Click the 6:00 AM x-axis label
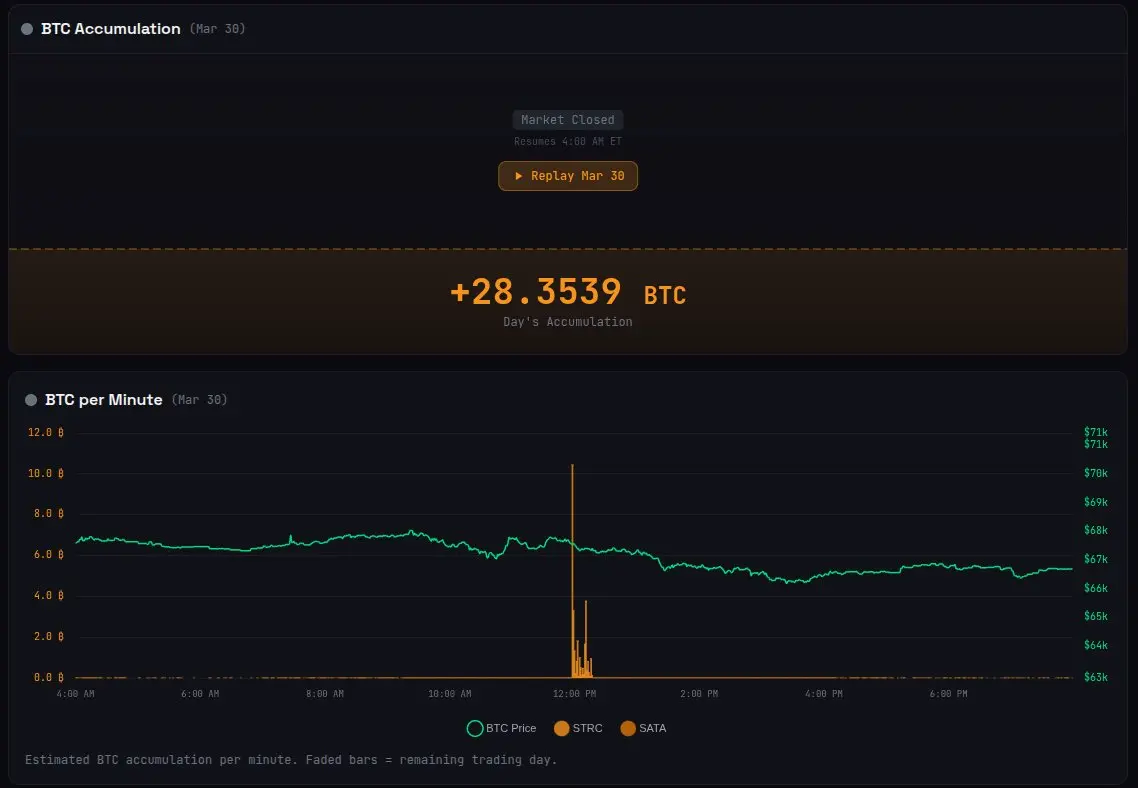The height and width of the screenshot is (788, 1138). point(200,694)
